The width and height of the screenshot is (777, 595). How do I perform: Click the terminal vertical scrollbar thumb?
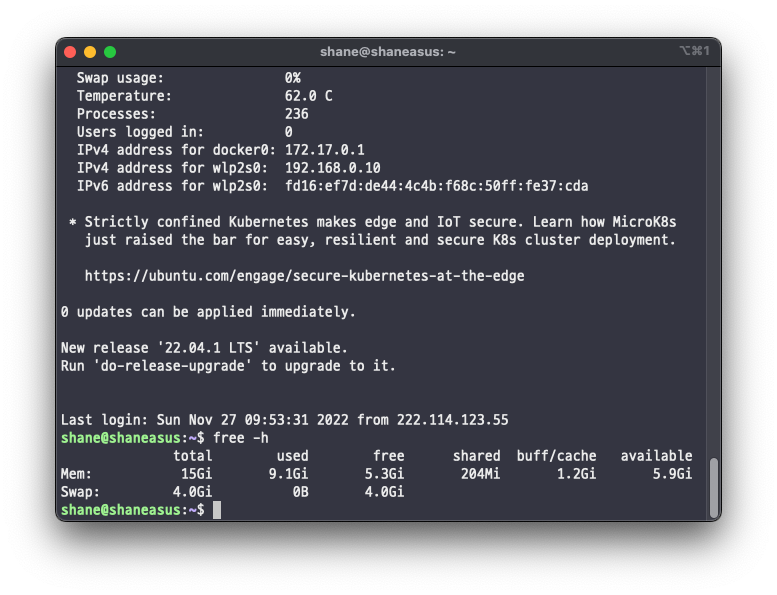tap(714, 488)
